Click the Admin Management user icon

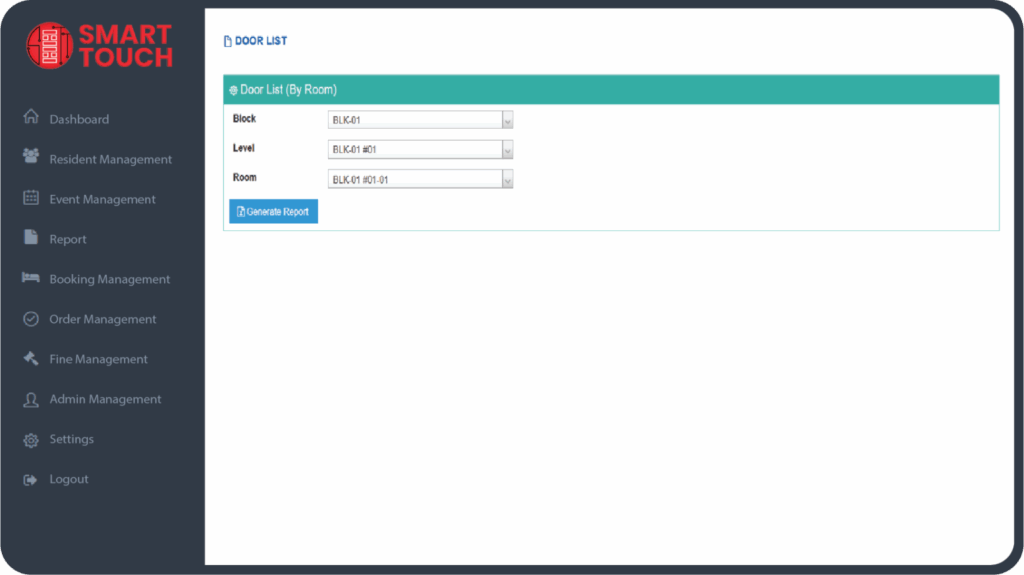[31, 399]
